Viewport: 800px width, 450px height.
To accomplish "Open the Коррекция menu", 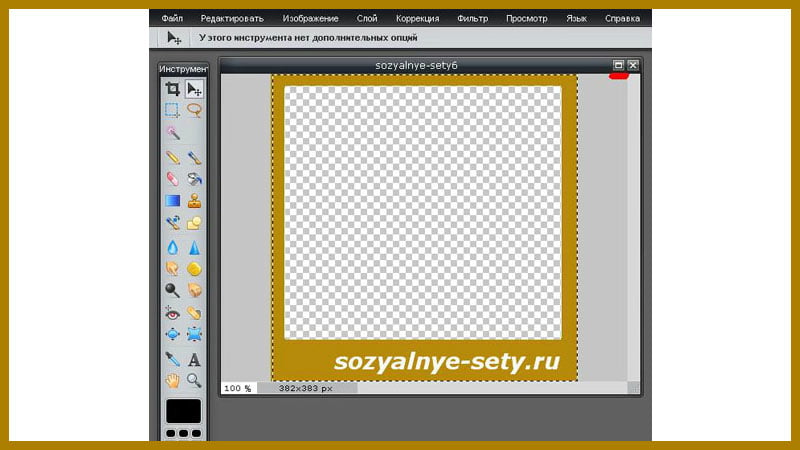I will tap(417, 18).
